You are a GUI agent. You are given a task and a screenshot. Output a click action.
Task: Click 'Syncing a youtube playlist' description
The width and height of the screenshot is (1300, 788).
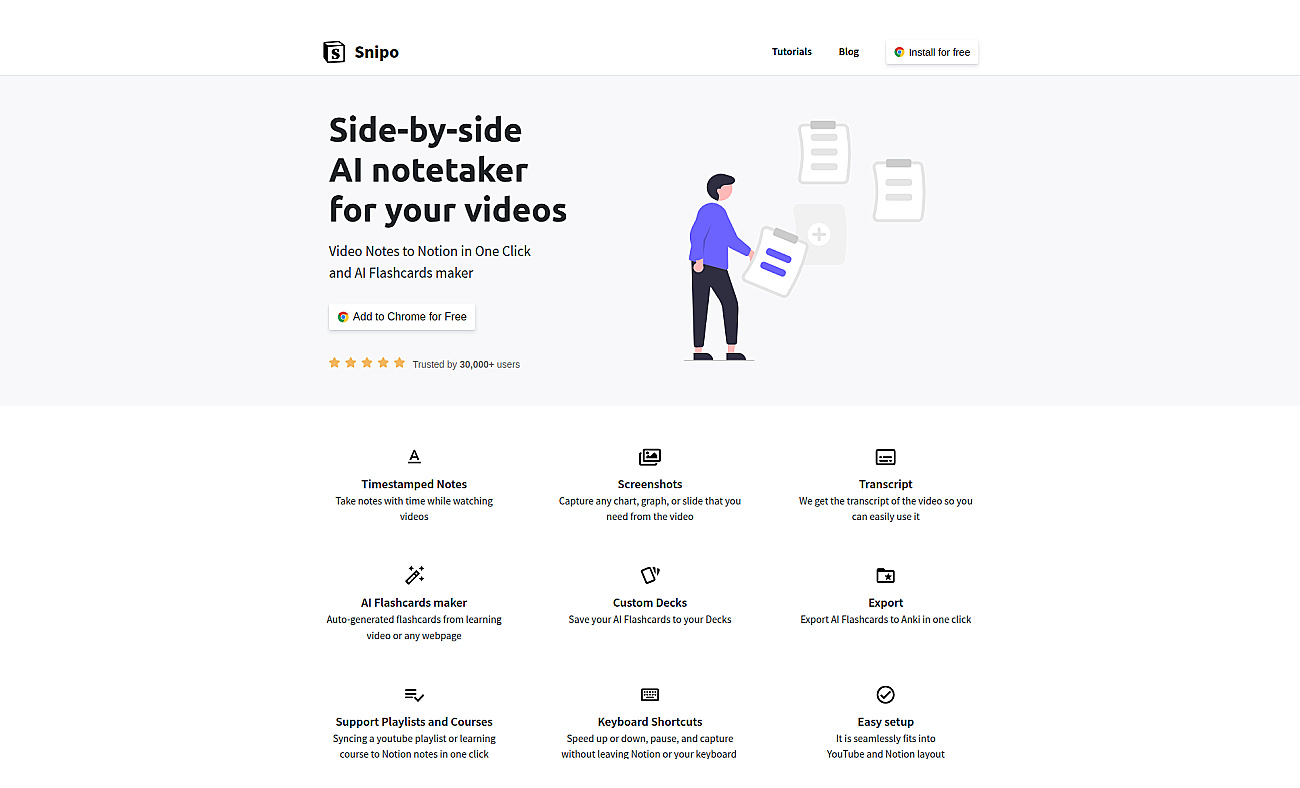414,747
